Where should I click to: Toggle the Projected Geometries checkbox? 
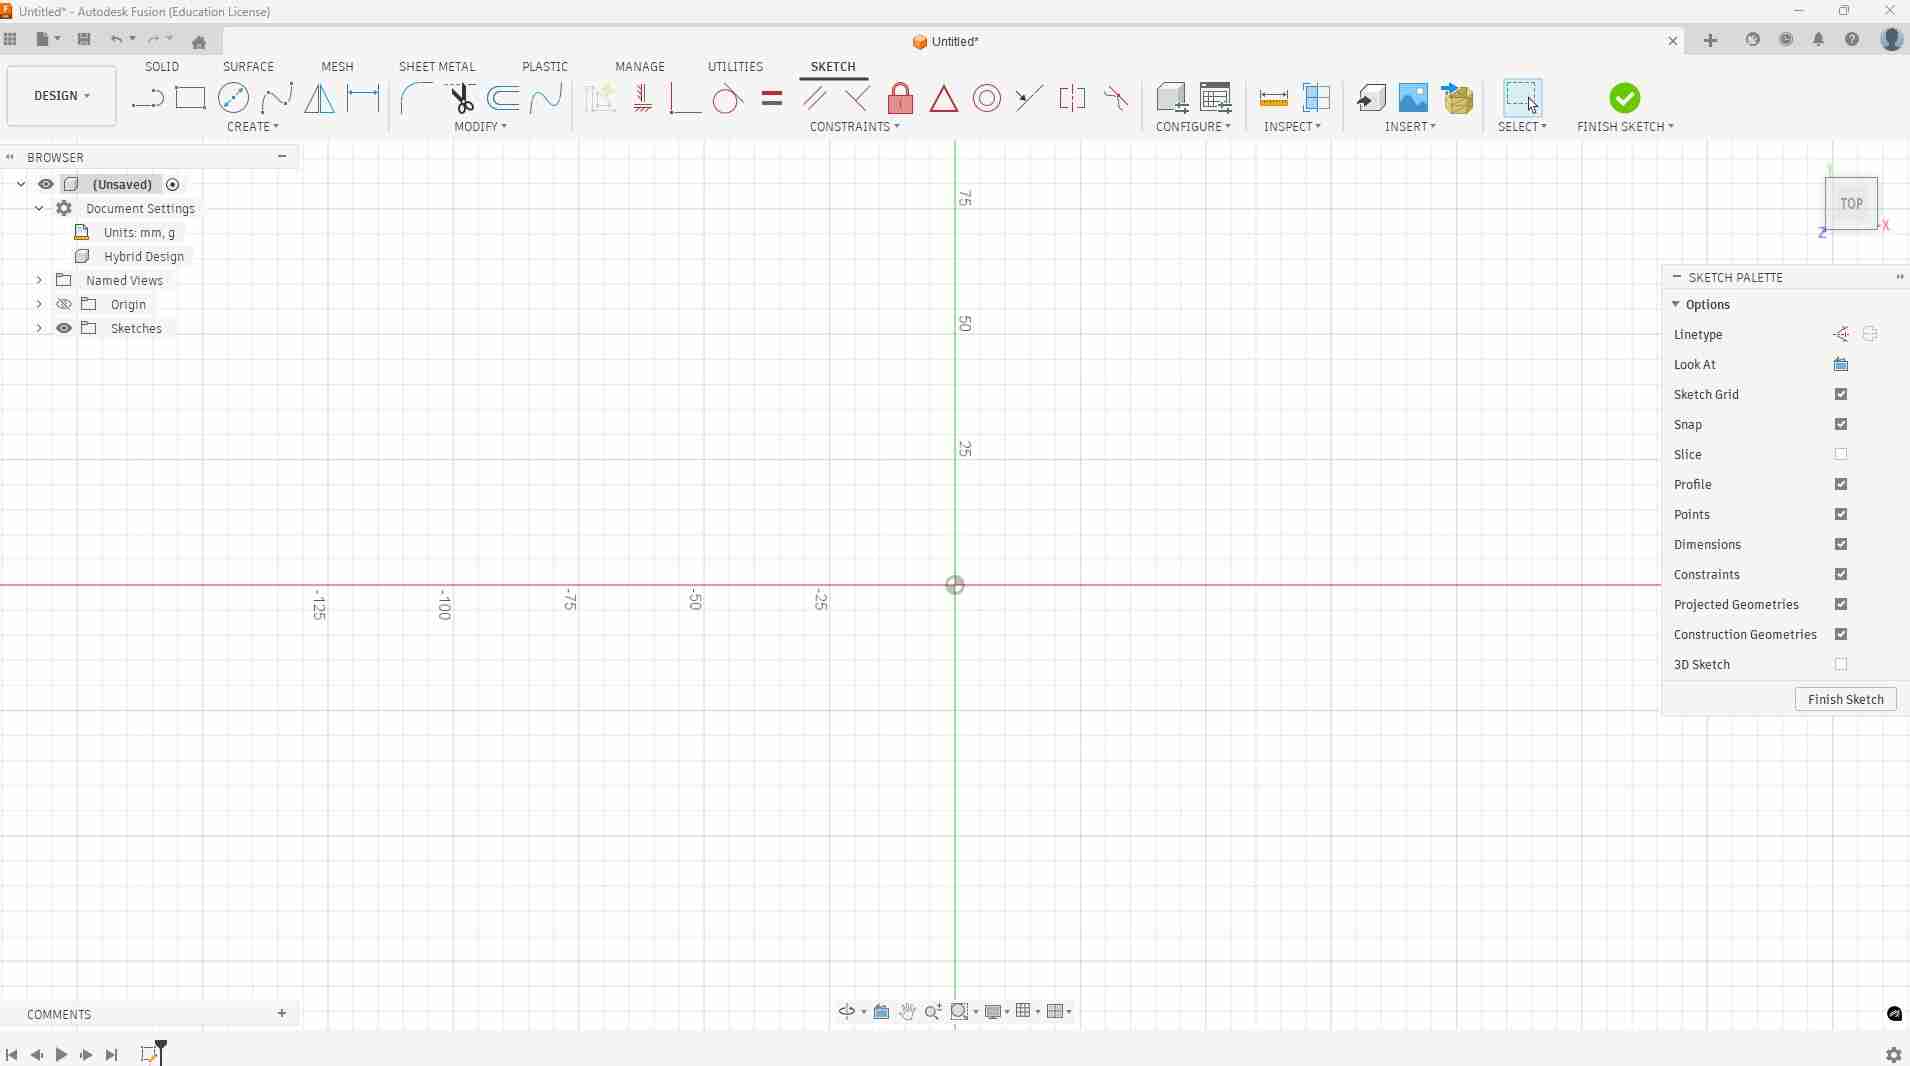1841,605
